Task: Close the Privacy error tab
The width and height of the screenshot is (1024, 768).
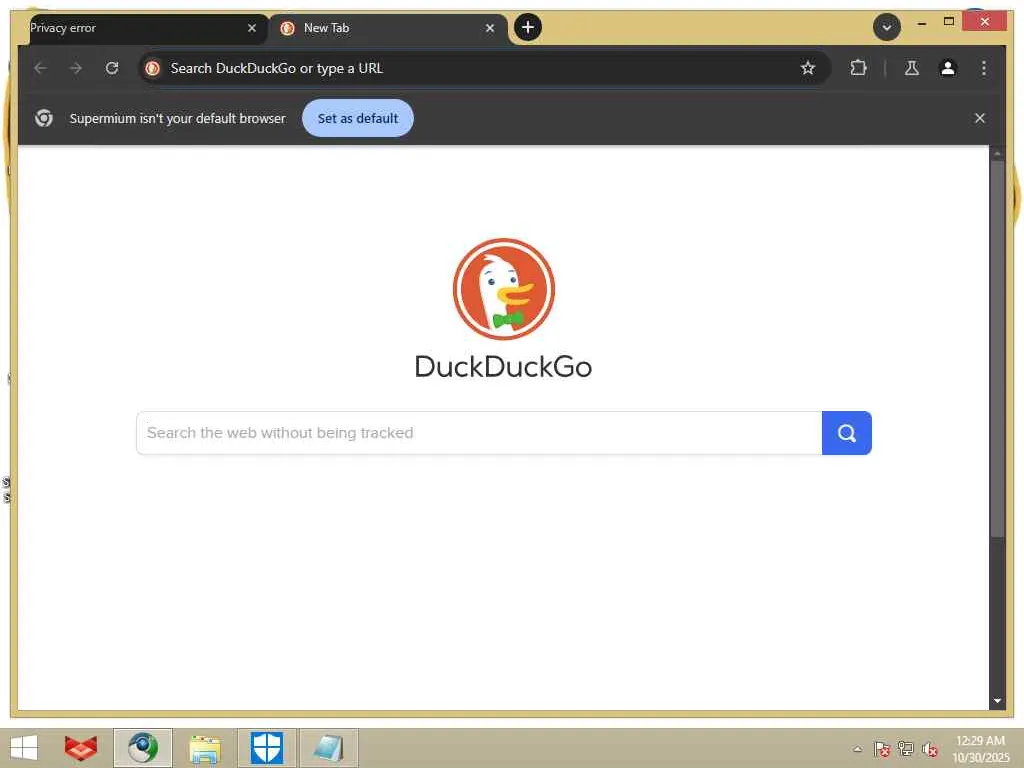Action: pos(252,28)
